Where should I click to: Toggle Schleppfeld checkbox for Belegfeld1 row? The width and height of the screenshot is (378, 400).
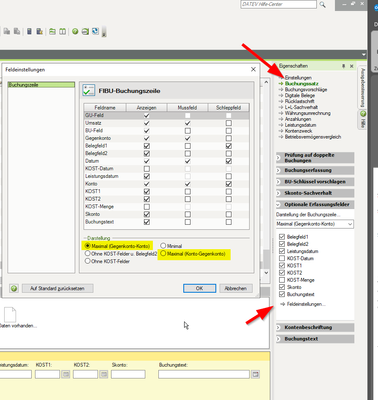pos(228,146)
